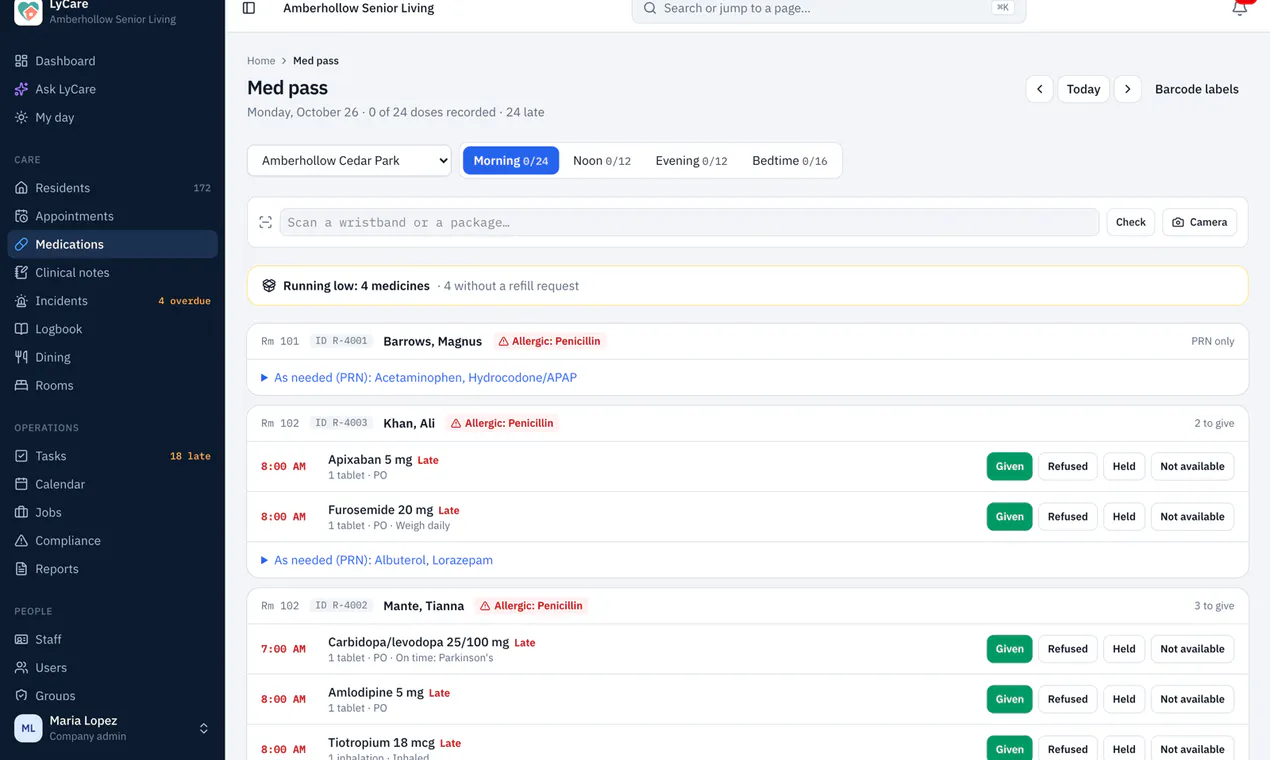This screenshot has width=1270, height=760.
Task: Click the Today button
Action: tap(1083, 89)
